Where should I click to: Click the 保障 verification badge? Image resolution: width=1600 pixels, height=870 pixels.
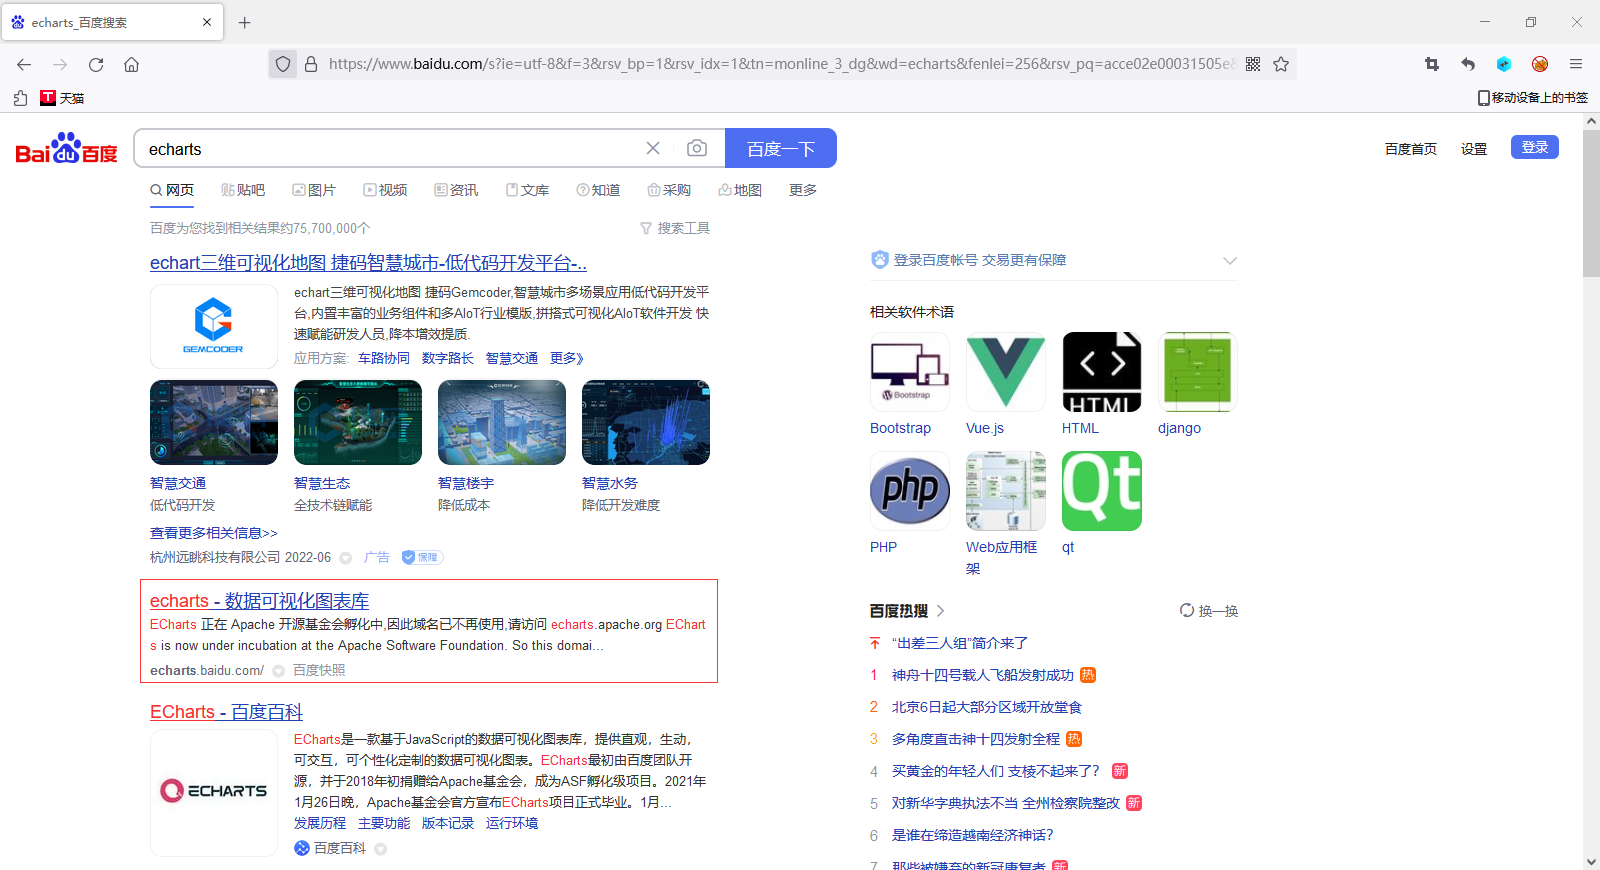tap(422, 557)
